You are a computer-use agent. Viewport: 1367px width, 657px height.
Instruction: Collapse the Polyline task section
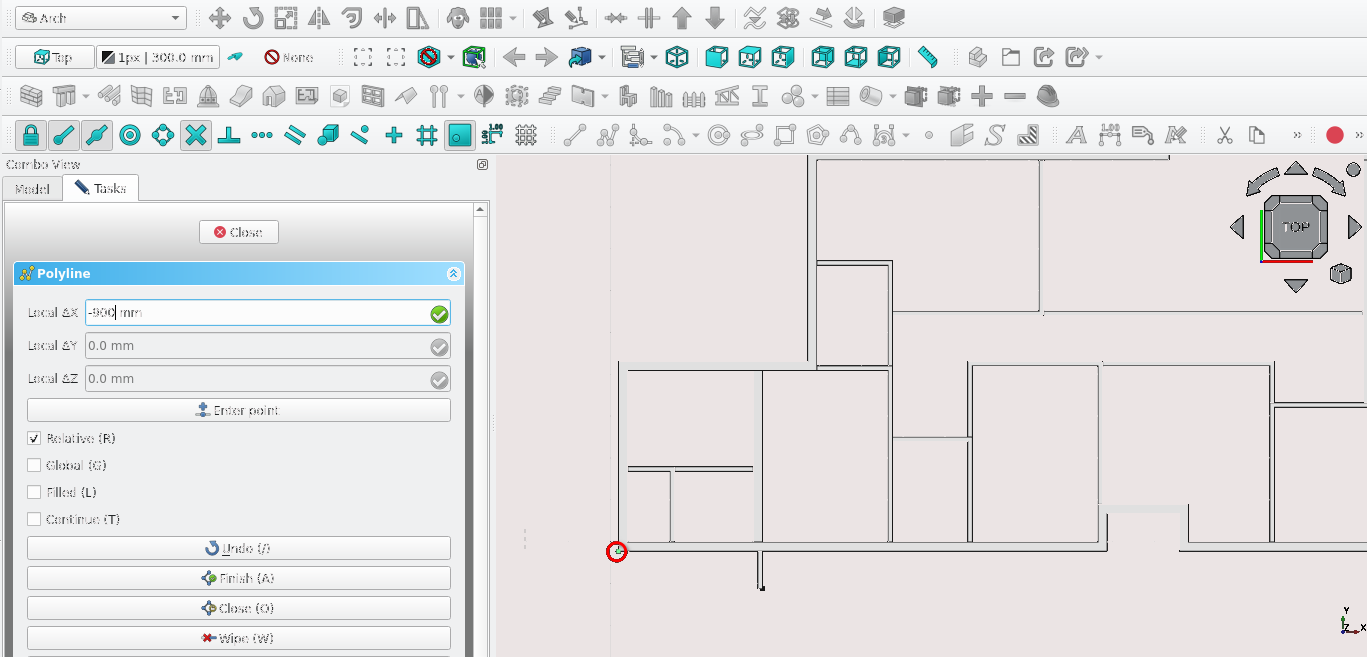click(453, 273)
